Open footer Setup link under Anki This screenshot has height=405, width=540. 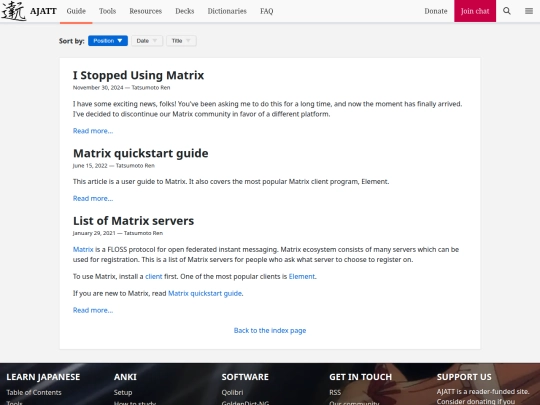click(123, 393)
